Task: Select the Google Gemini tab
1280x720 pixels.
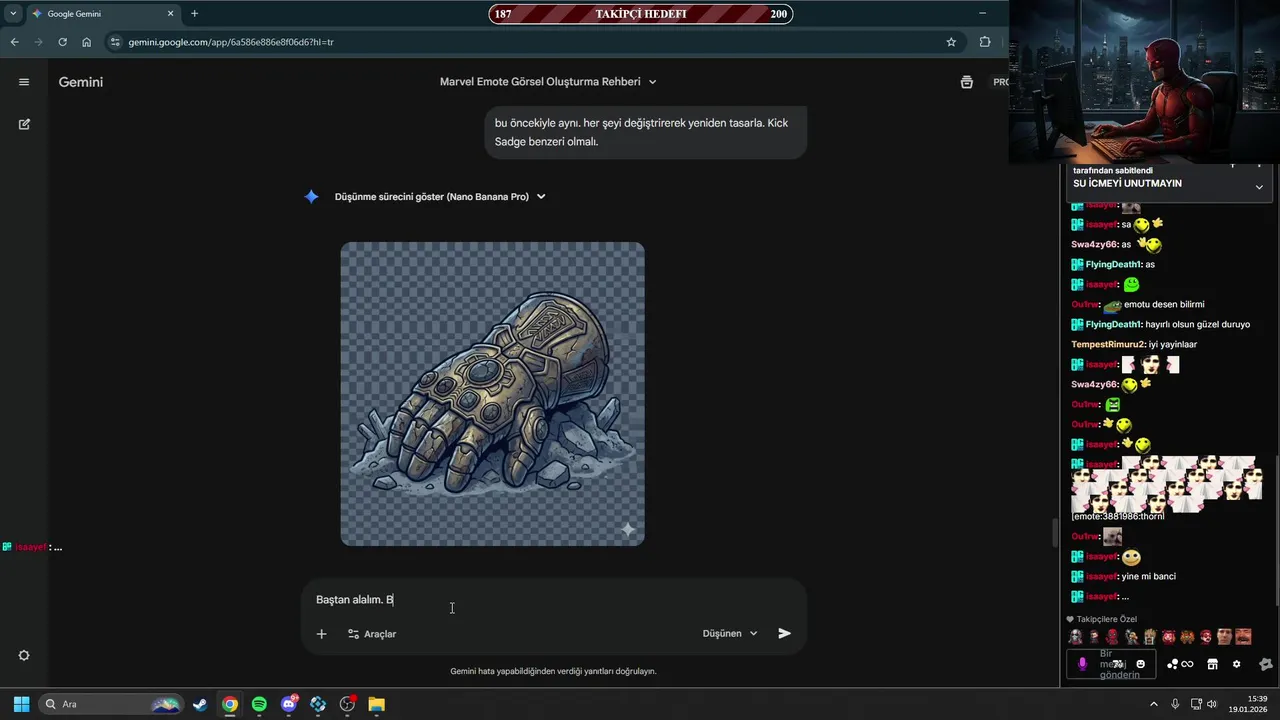Action: [102, 14]
